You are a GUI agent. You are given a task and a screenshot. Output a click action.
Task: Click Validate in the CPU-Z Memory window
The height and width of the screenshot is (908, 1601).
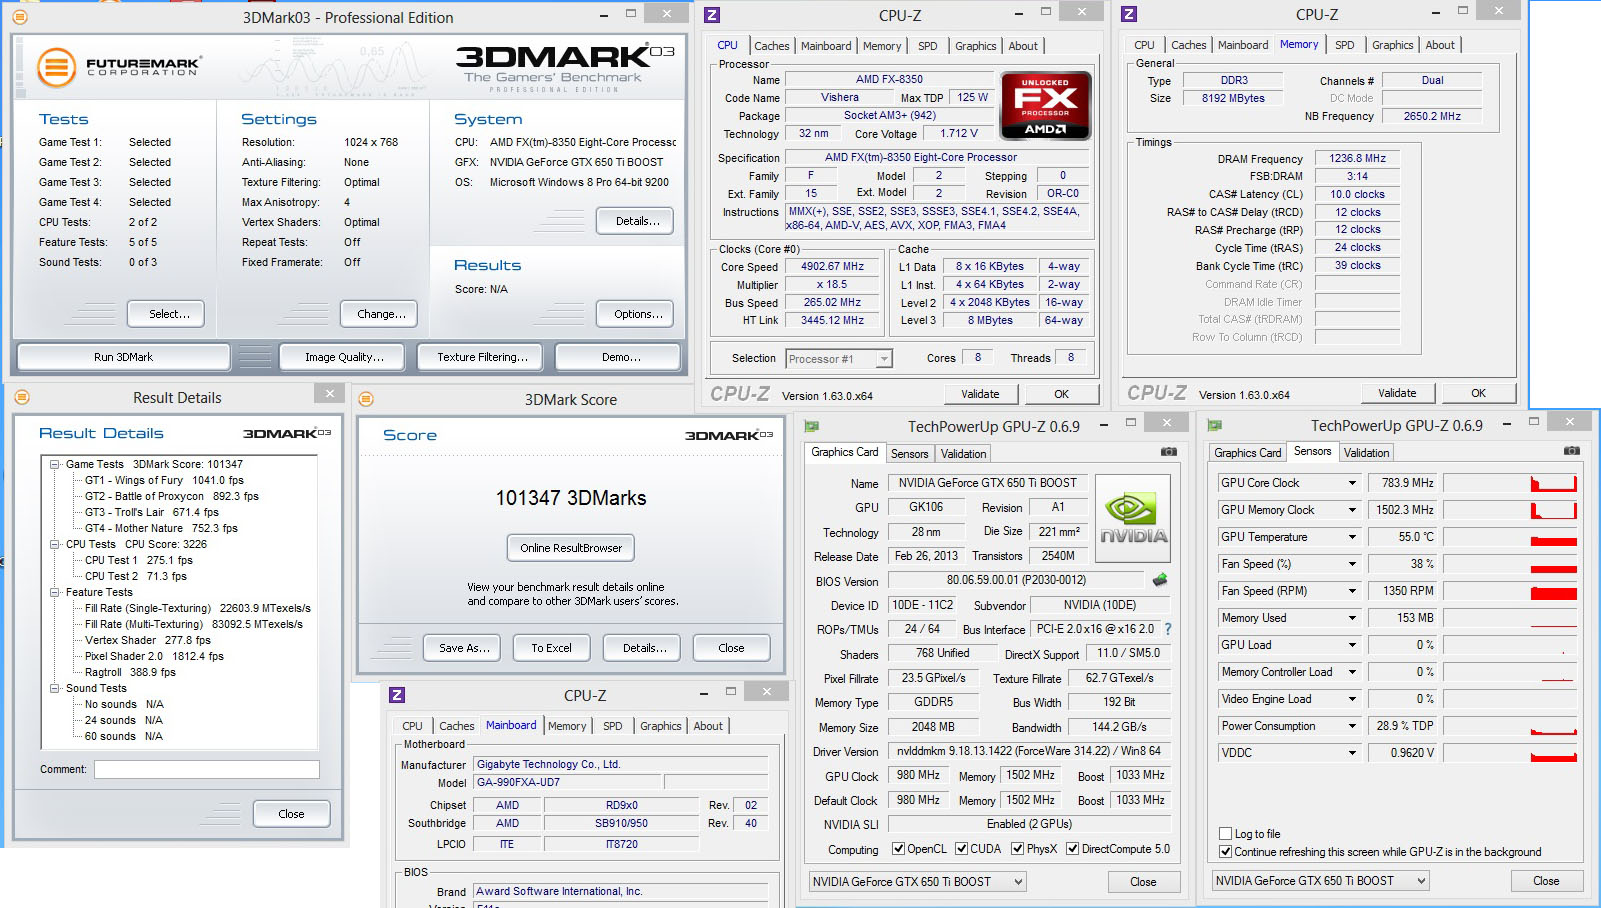coord(1397,393)
